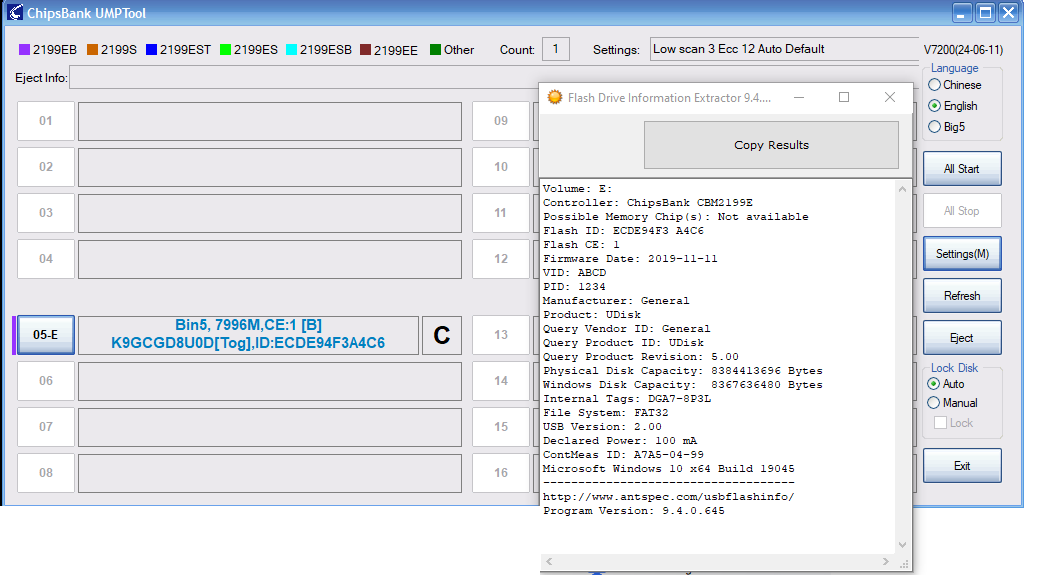Toggle the Lock checkbox
1049x577 pixels.
click(940, 423)
